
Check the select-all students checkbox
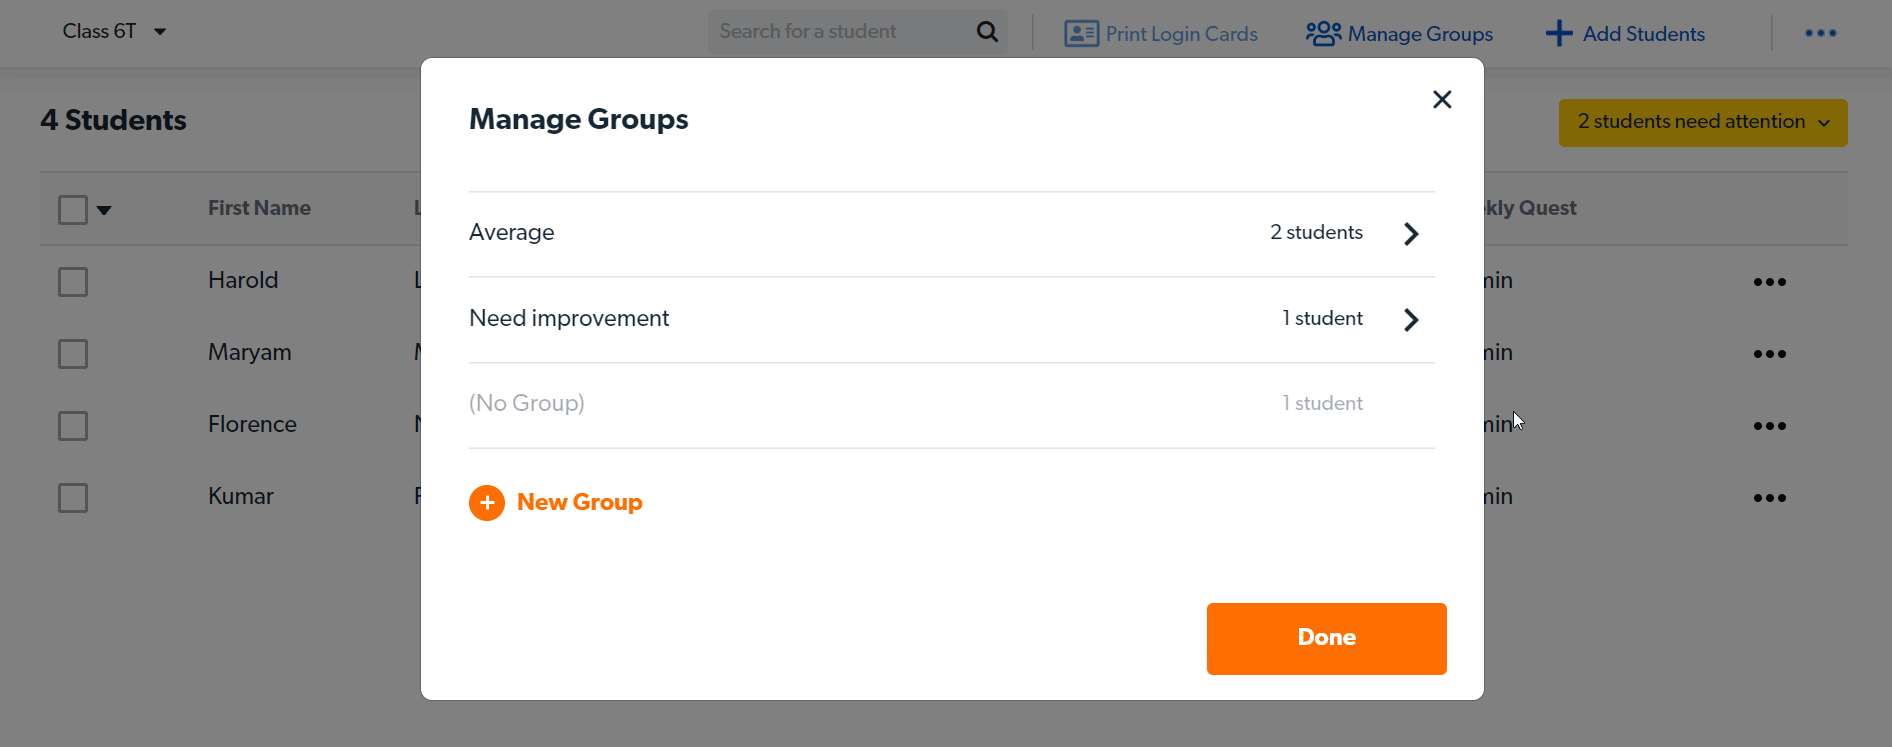(72, 209)
